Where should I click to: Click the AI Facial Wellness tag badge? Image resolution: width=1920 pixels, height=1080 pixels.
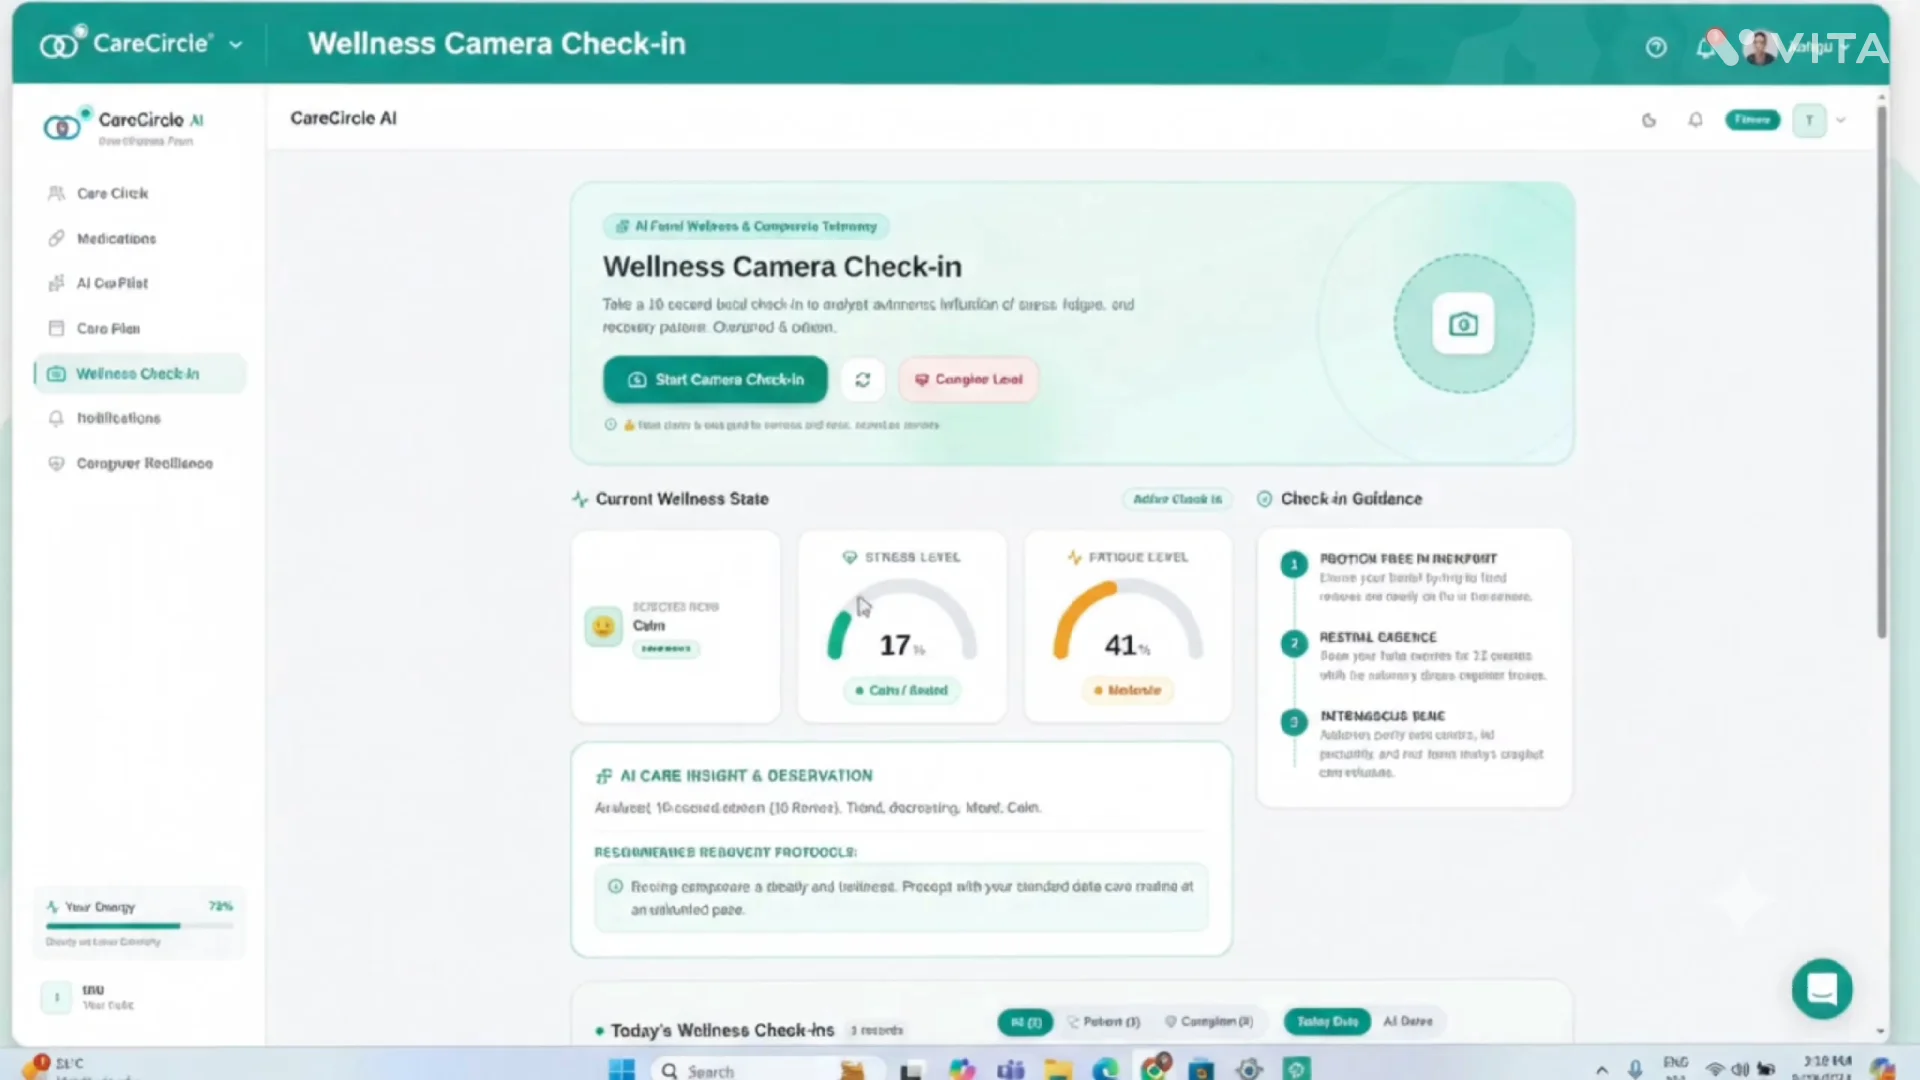746,226
